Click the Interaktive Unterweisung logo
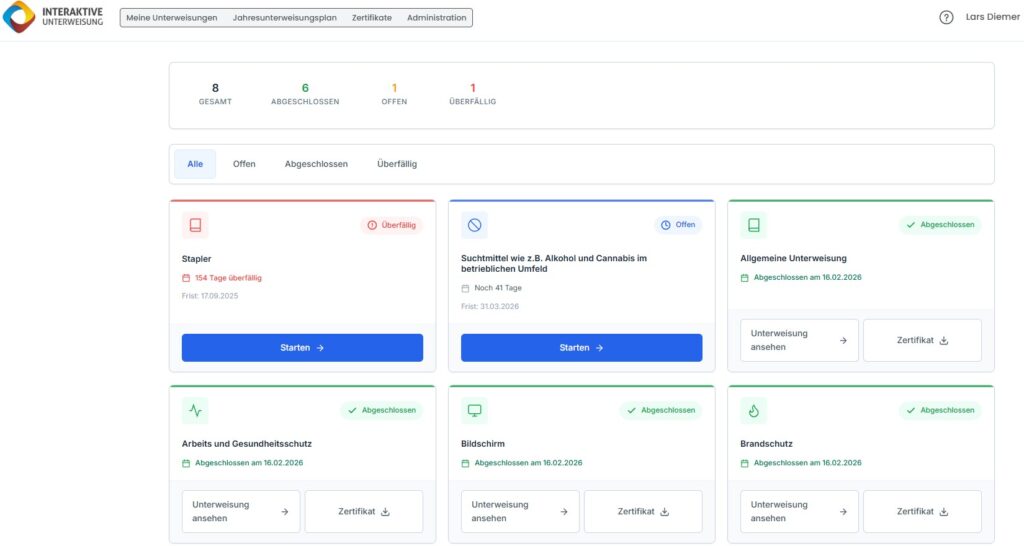This screenshot has width=1024, height=546. tap(53, 17)
